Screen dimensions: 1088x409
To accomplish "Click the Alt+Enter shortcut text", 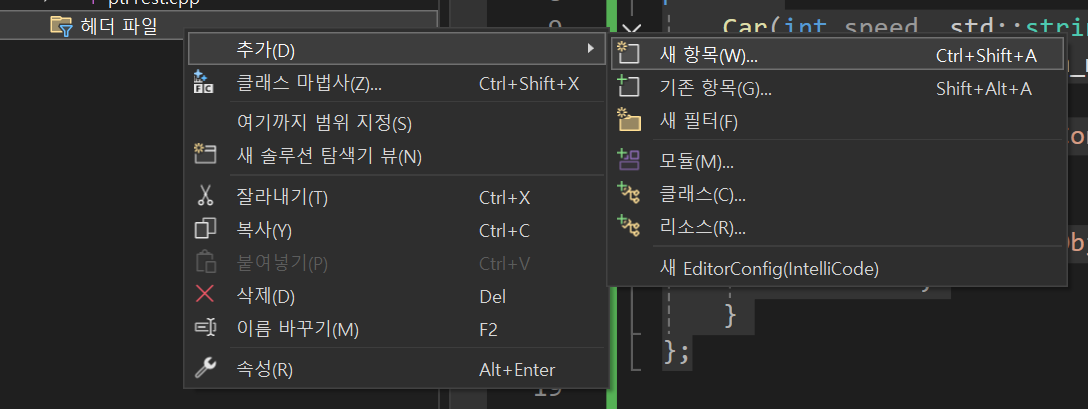I will point(517,370).
